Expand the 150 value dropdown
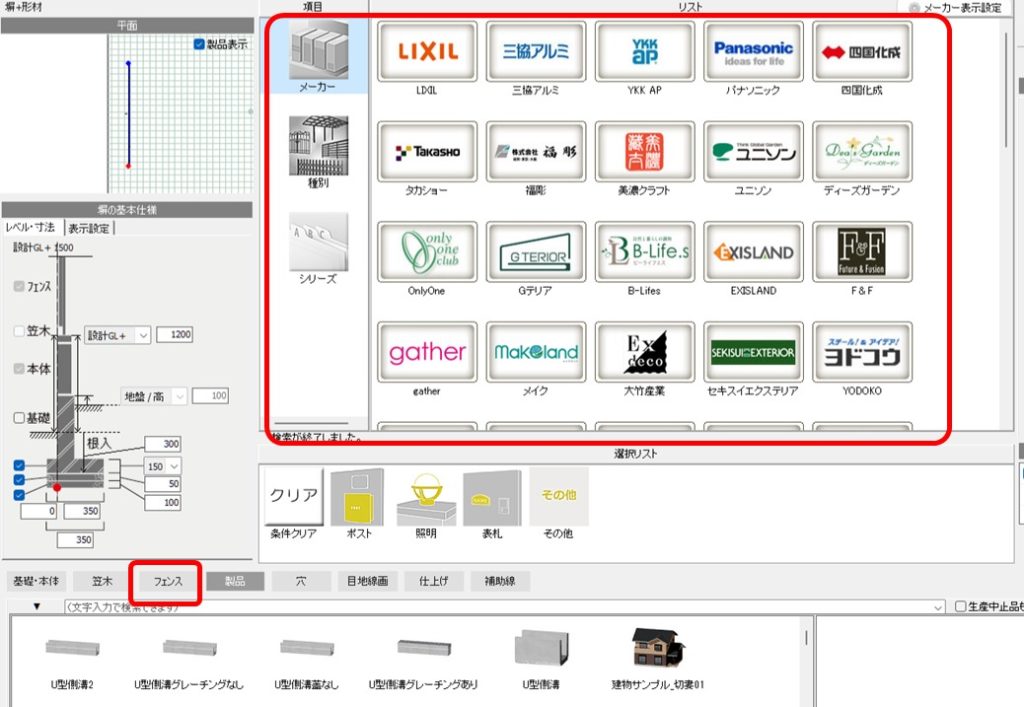The width and height of the screenshot is (1024, 707). coord(175,467)
